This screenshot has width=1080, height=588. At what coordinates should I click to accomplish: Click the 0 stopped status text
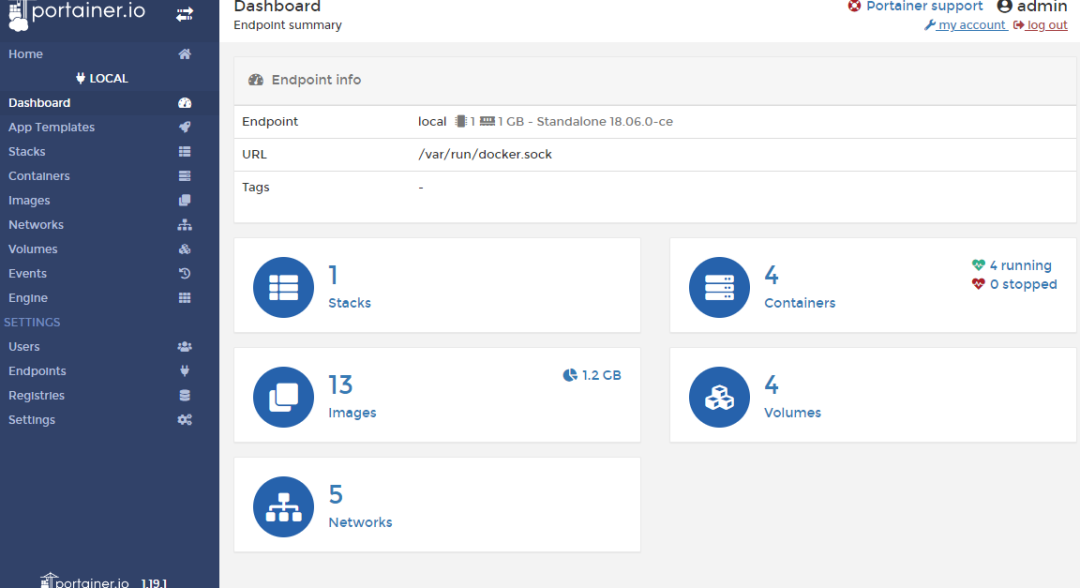tap(1023, 284)
